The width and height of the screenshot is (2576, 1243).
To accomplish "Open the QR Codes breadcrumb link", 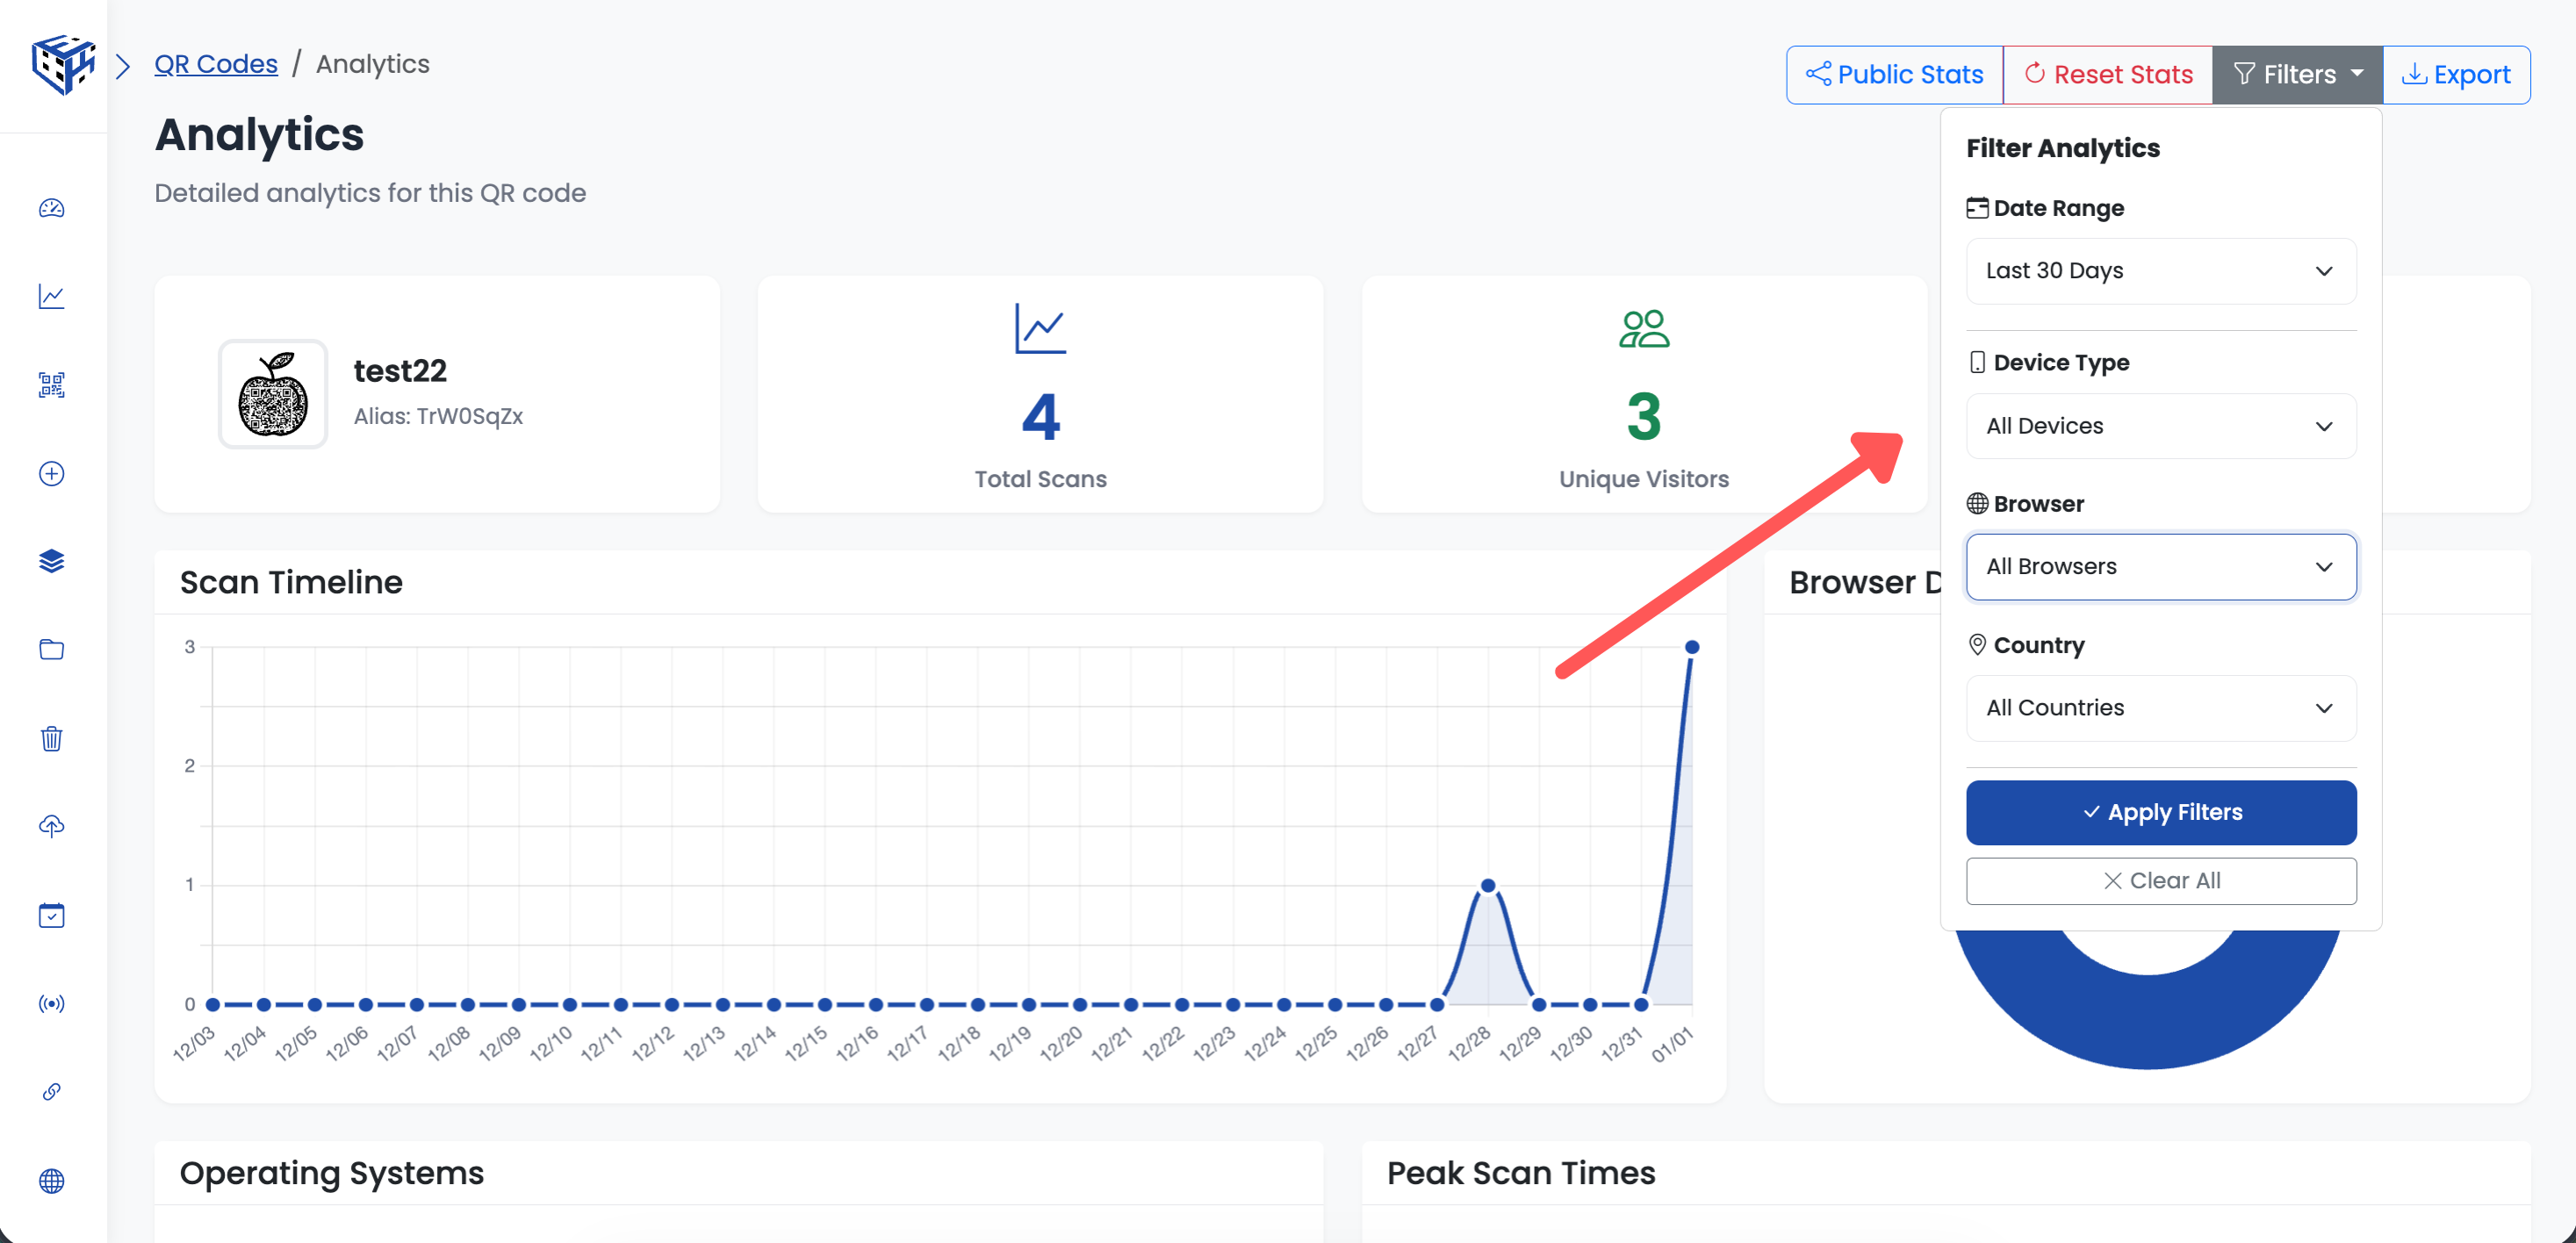I will click(216, 63).
